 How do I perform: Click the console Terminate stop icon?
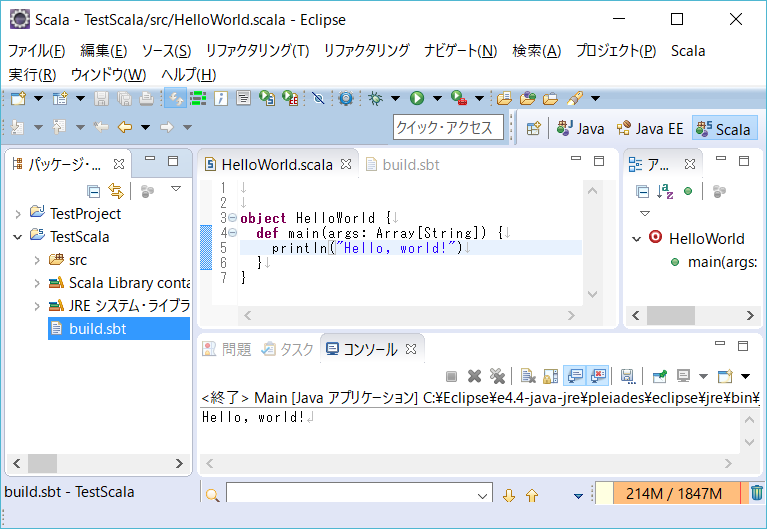point(451,376)
